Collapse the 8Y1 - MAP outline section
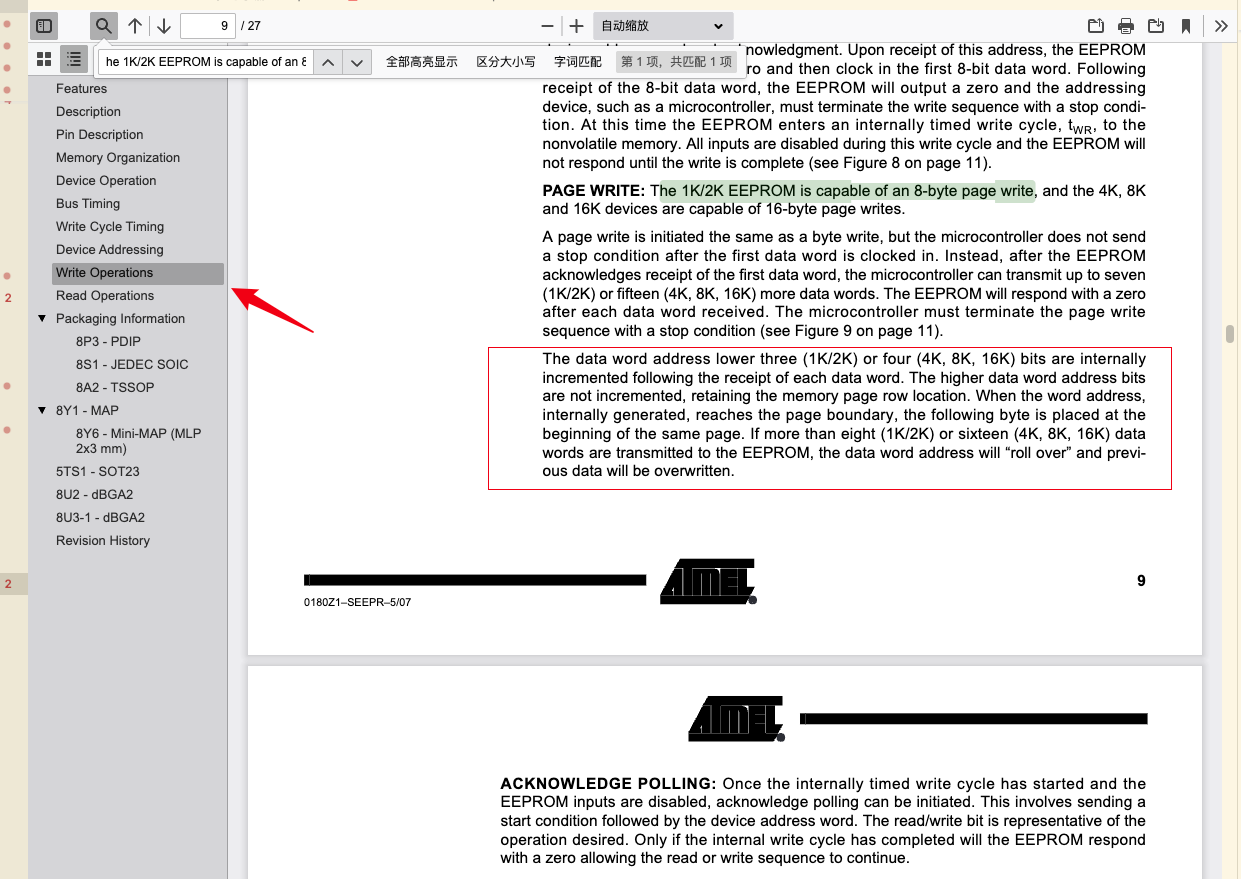Image resolution: width=1241 pixels, height=879 pixels. [42, 411]
